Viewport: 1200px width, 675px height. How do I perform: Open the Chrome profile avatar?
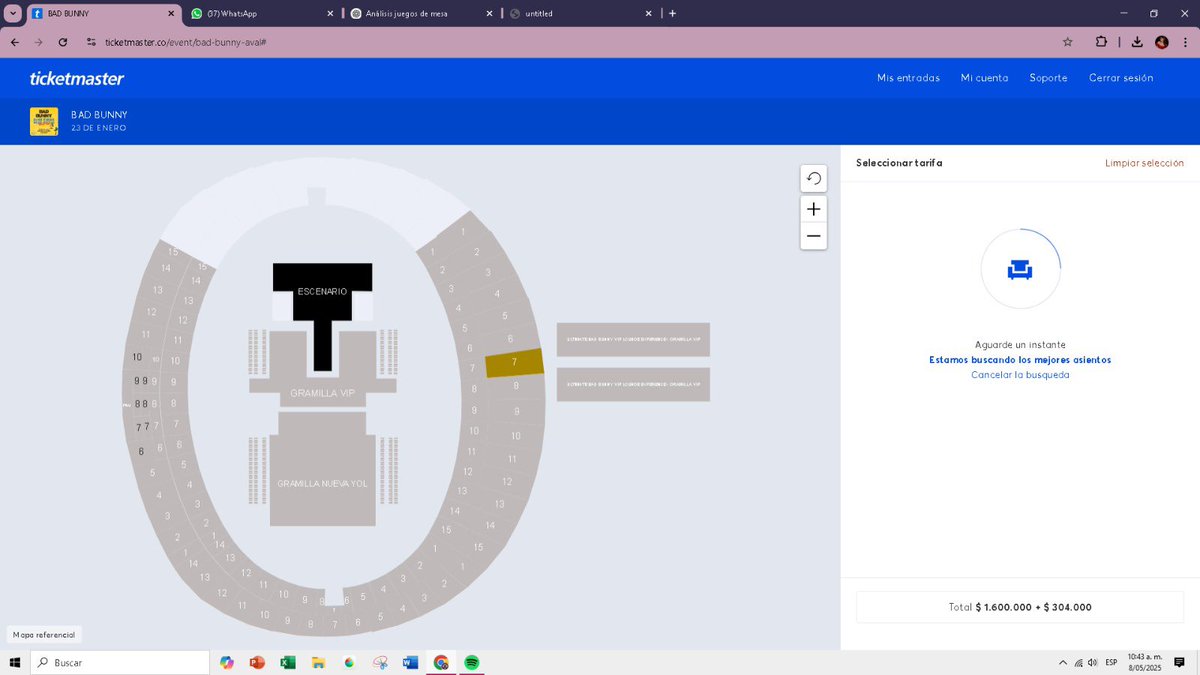click(1161, 42)
